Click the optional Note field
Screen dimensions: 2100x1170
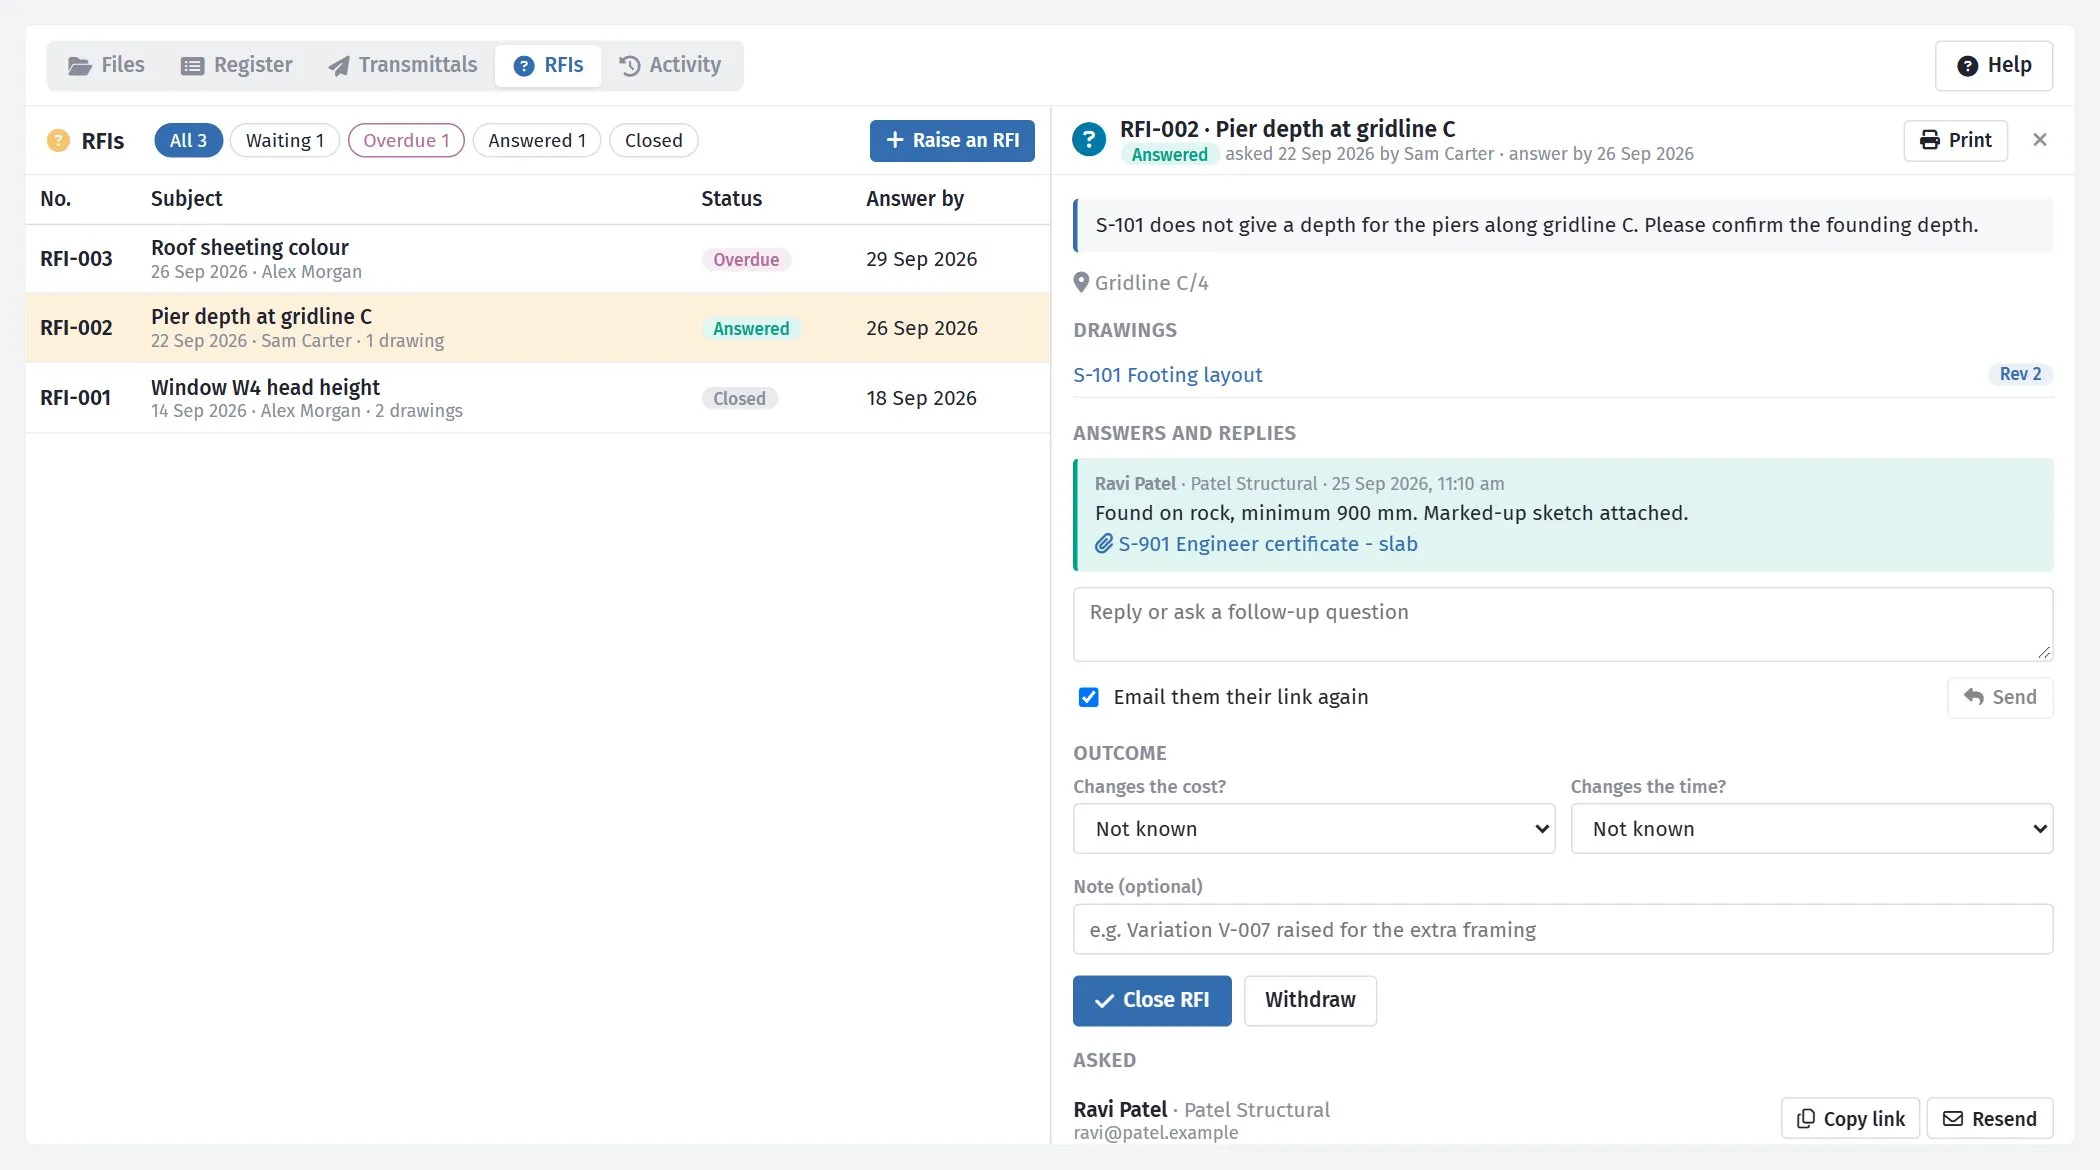click(1562, 930)
